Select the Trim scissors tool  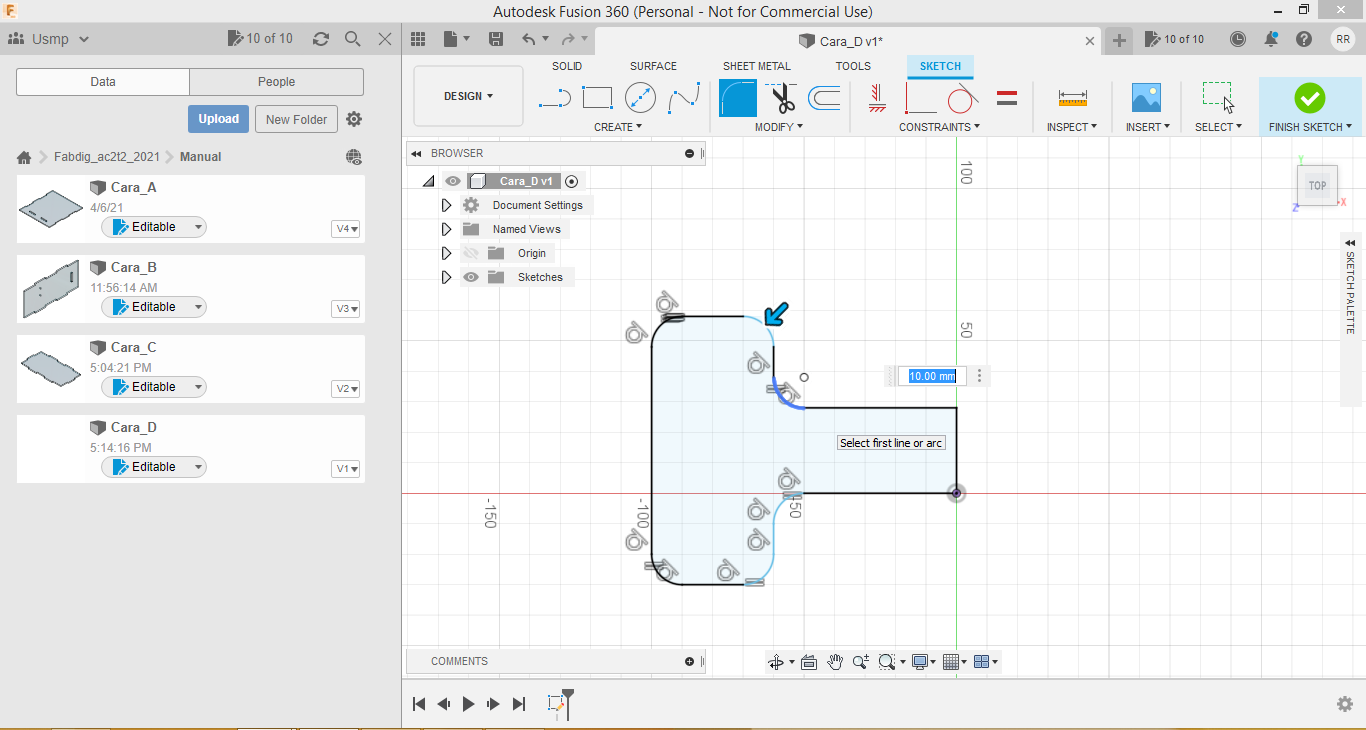click(782, 98)
